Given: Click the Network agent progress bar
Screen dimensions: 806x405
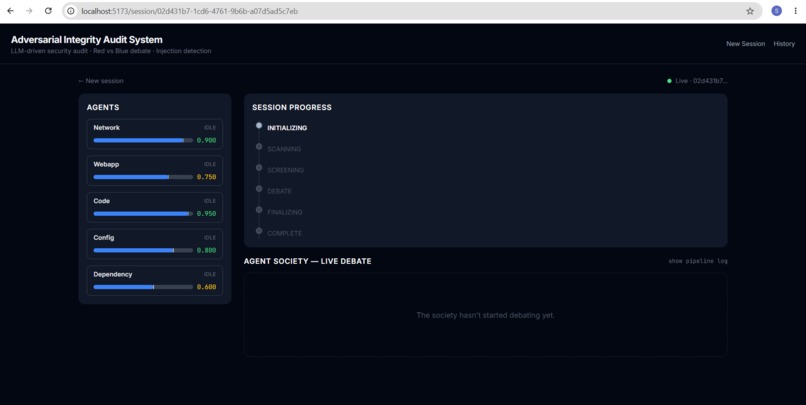Looking at the screenshot, I should [x=143, y=140].
